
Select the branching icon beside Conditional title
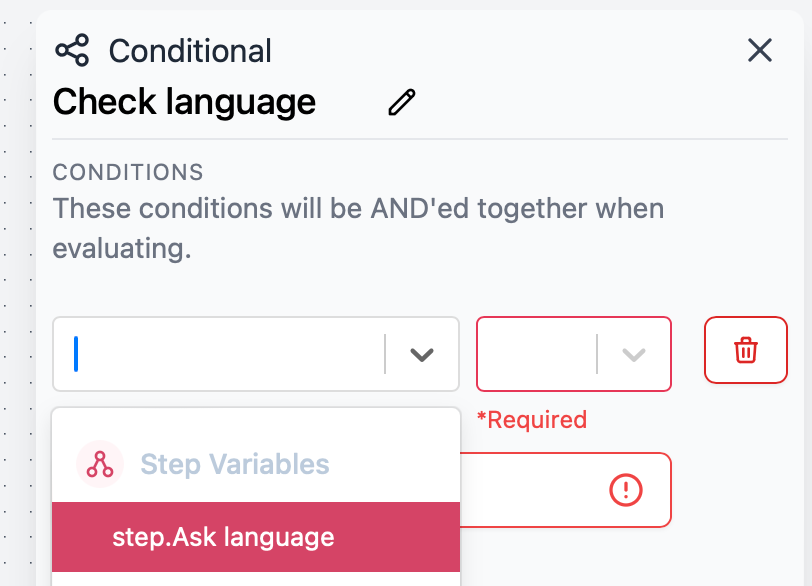pyautogui.click(x=73, y=49)
